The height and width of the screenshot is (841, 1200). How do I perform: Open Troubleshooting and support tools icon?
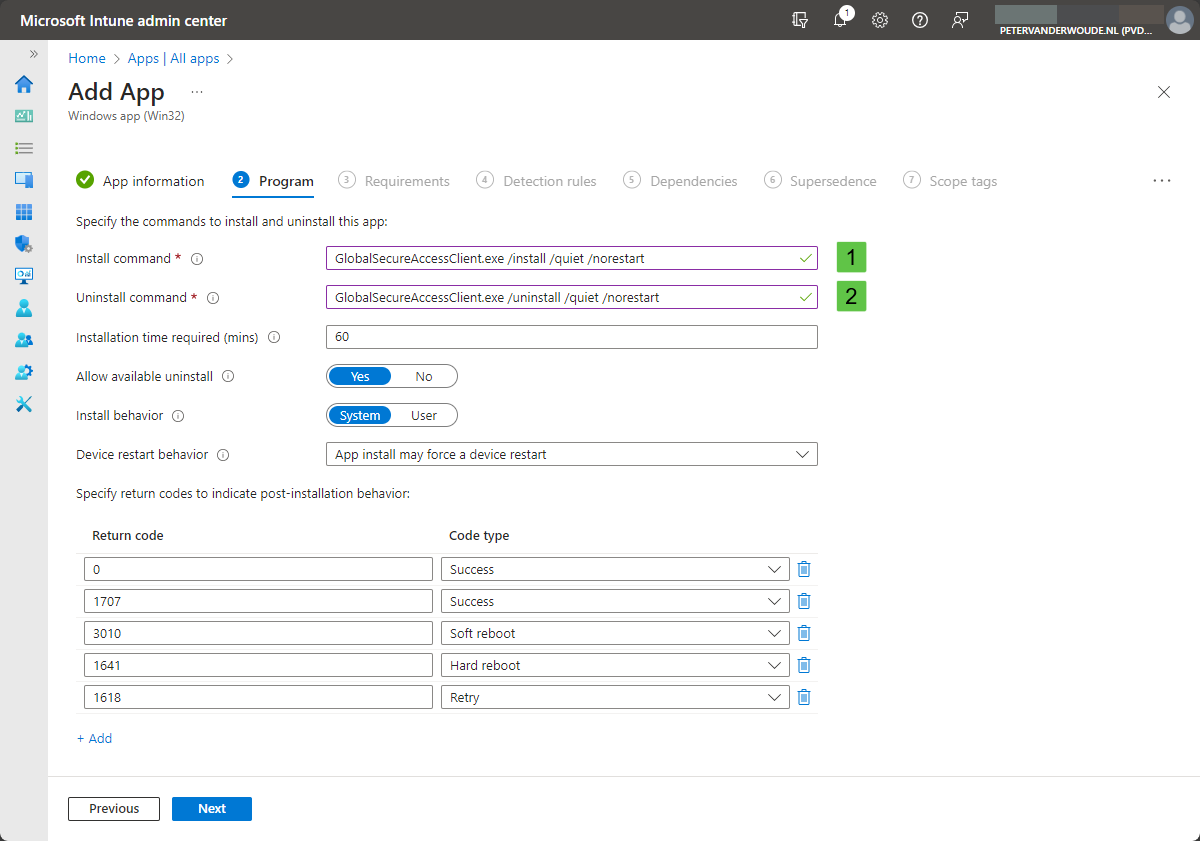tap(23, 404)
